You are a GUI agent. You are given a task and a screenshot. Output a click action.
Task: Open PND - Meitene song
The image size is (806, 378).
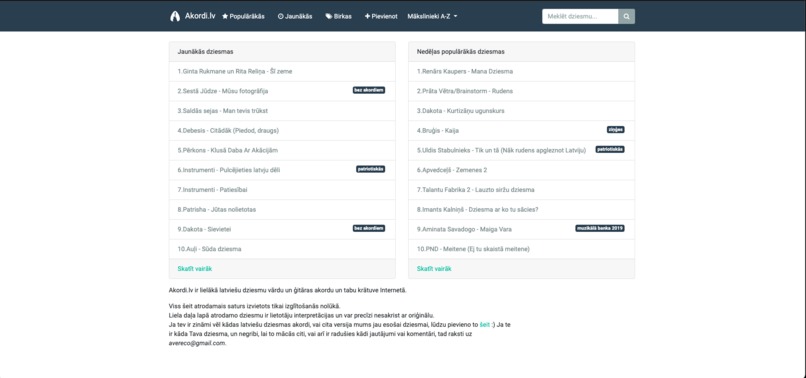(x=473, y=249)
